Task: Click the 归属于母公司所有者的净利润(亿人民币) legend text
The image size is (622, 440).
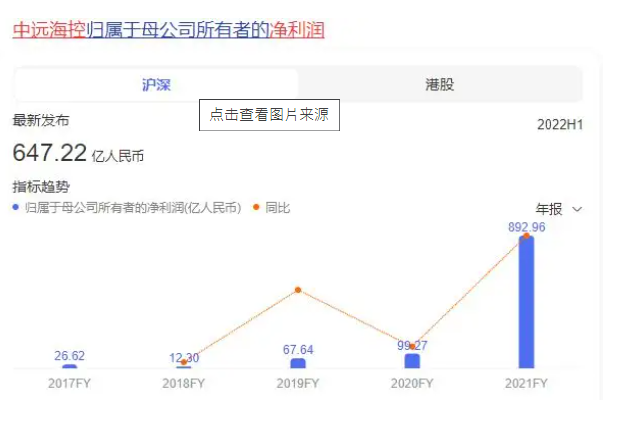Action: (133, 208)
